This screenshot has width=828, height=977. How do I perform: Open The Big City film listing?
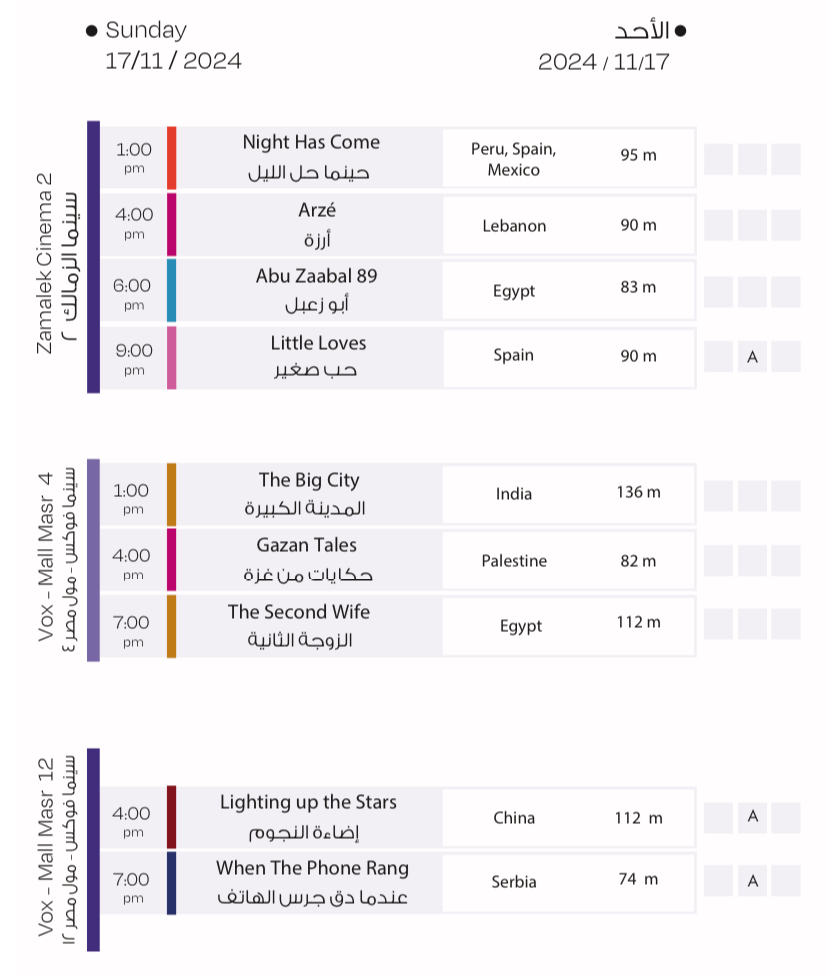[x=309, y=481]
